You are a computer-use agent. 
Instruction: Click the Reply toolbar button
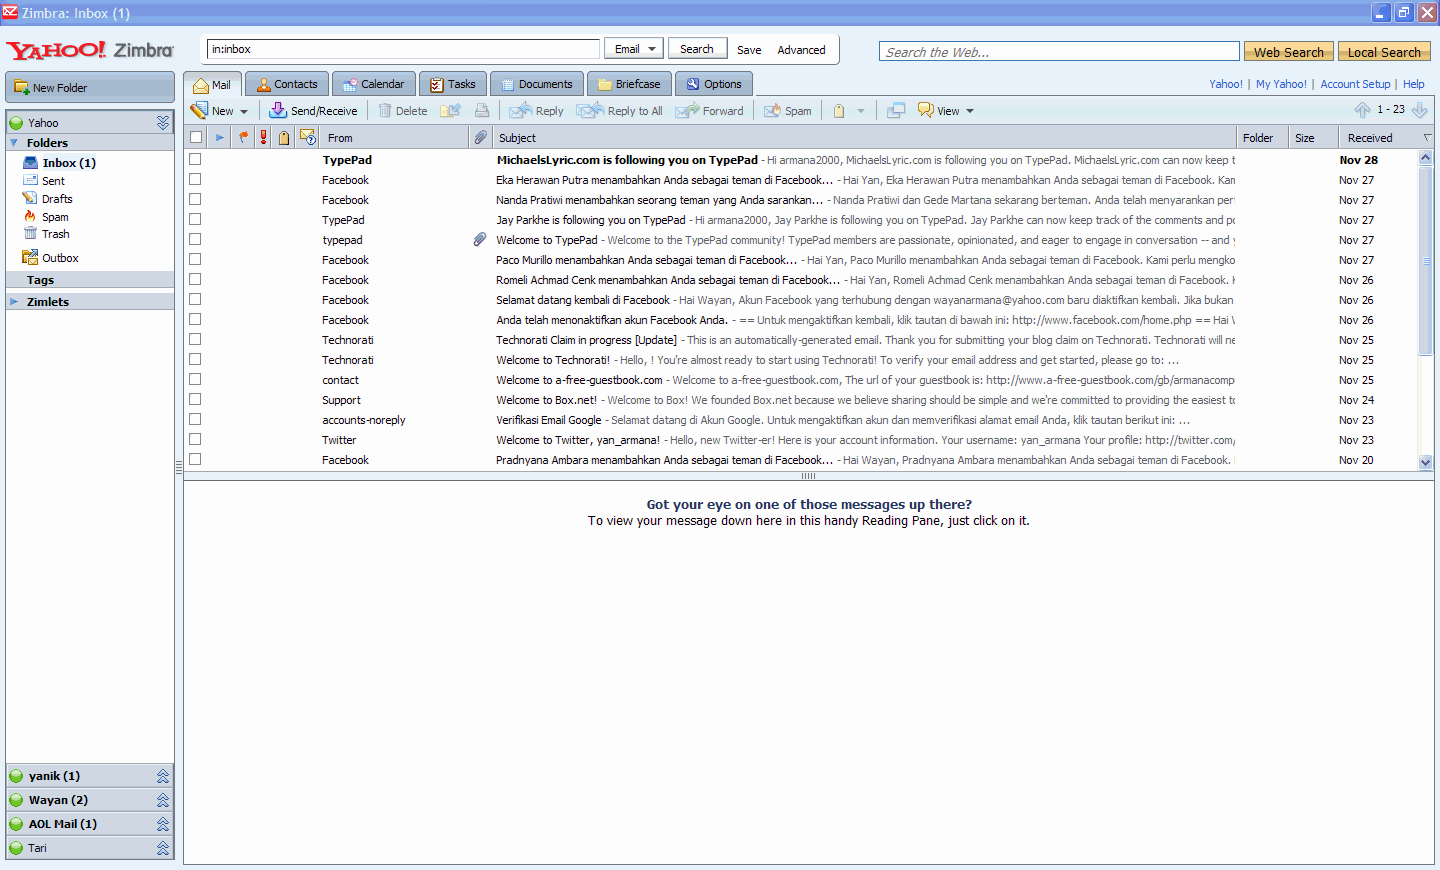click(537, 110)
